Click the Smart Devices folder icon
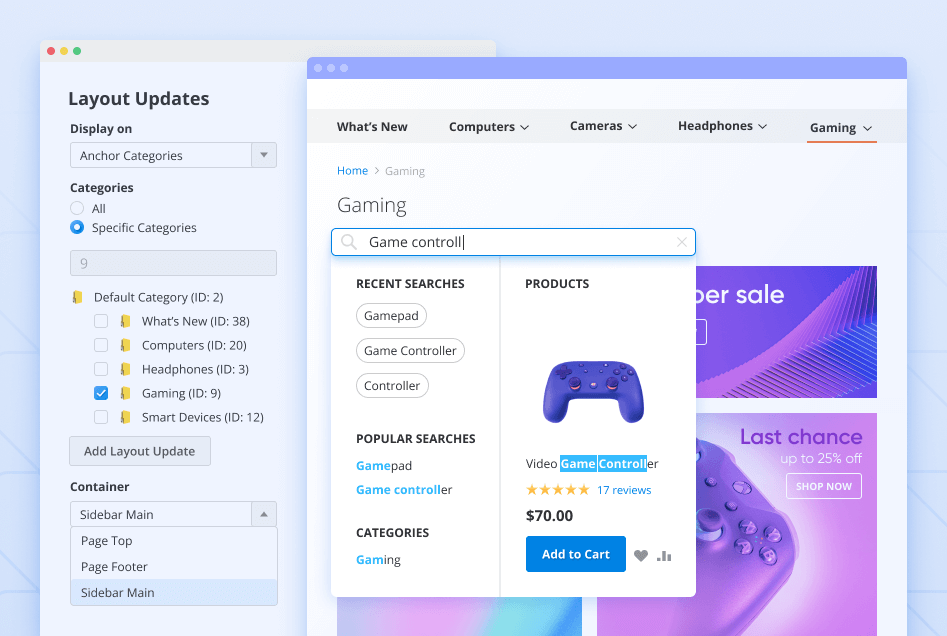 click(x=126, y=418)
